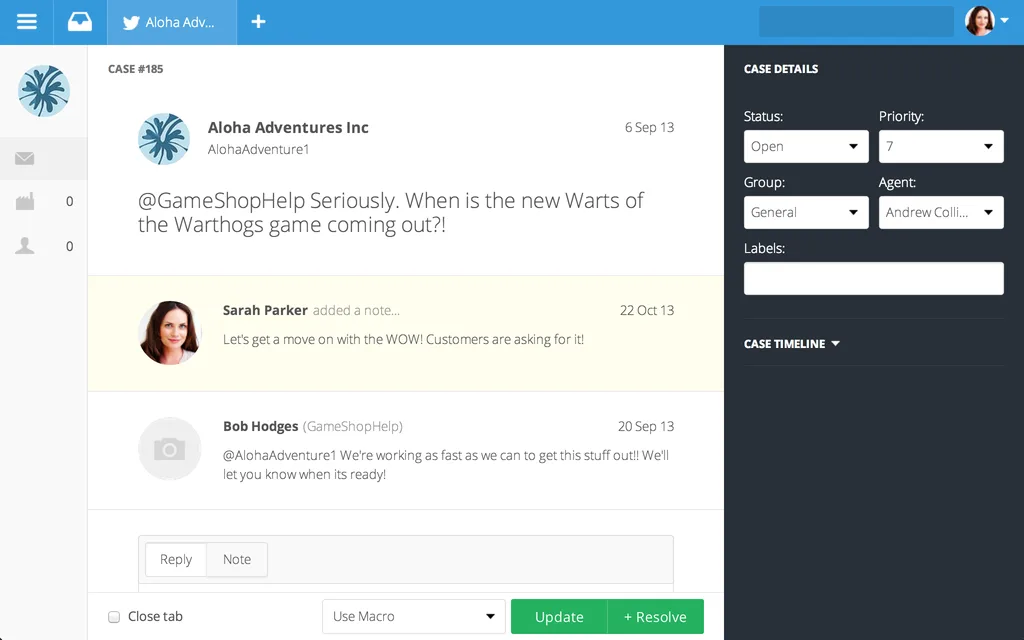Open the user profile avatar menu
This screenshot has width=1024, height=640.
pos(987,21)
